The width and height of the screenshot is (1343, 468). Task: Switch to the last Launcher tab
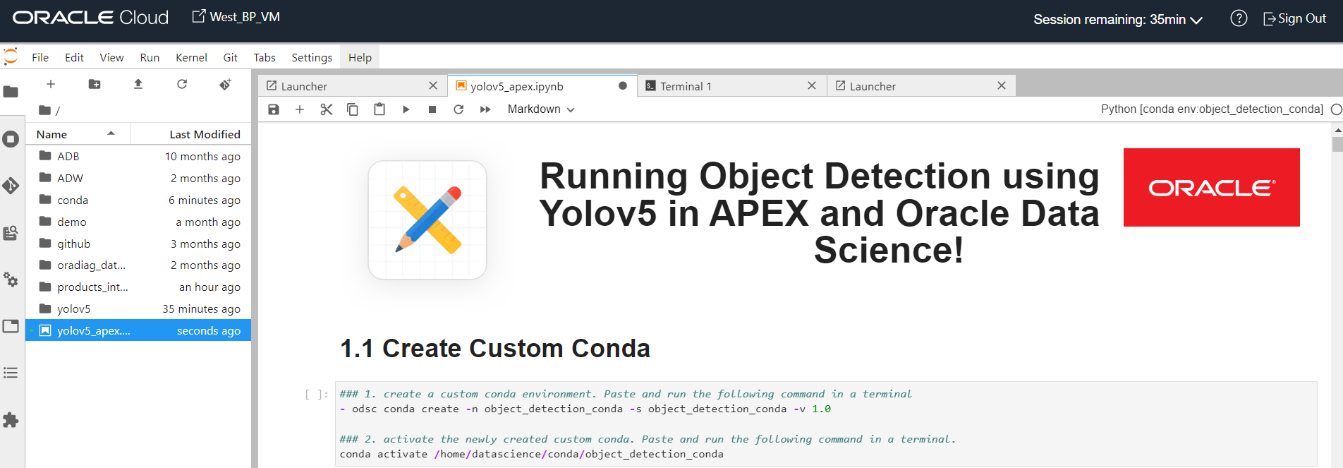(x=921, y=86)
